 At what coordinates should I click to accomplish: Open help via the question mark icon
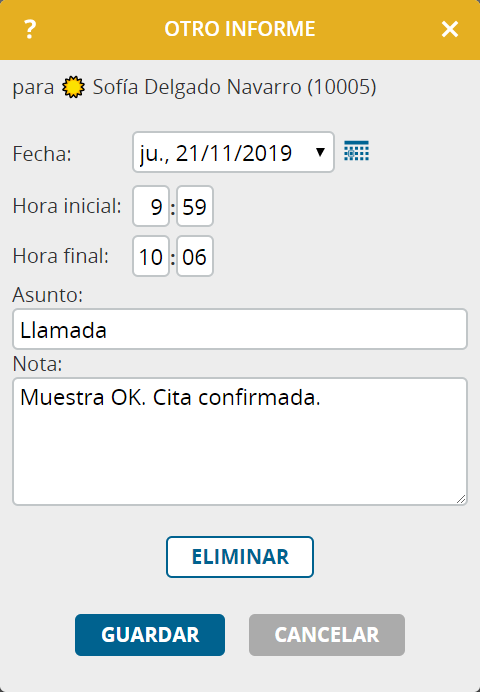coord(30,30)
